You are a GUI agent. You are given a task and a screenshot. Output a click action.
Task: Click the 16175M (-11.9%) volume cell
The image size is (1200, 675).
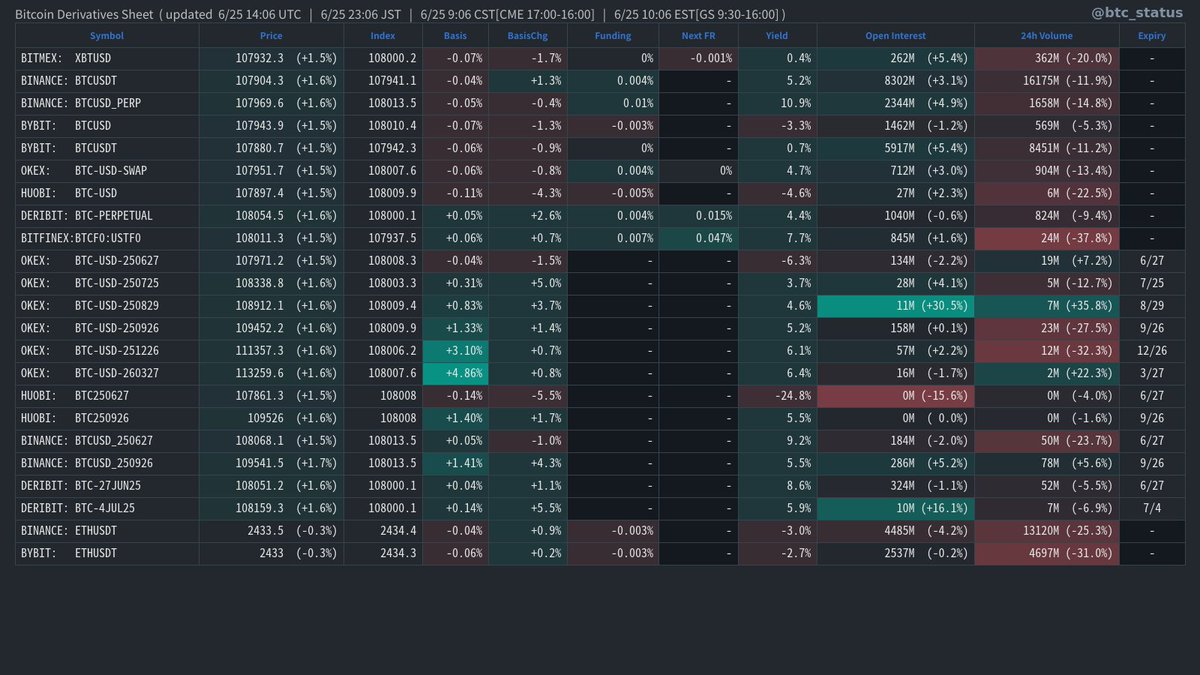click(1046, 82)
